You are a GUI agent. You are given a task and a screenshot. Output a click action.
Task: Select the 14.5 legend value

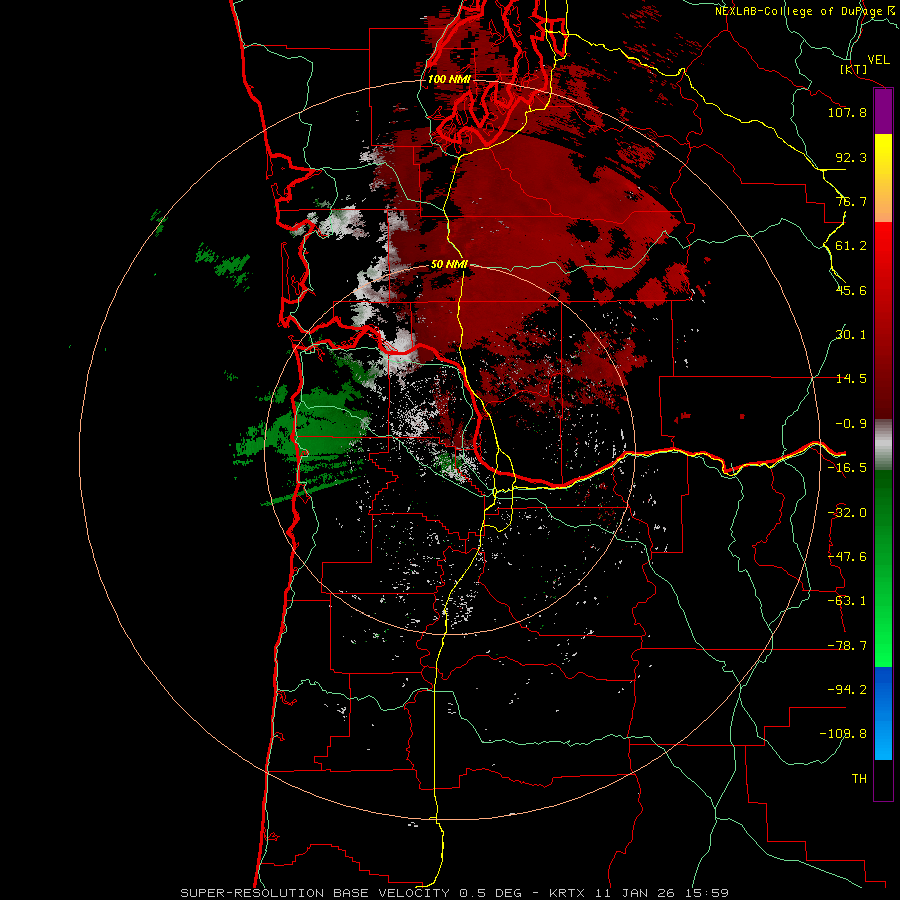(x=851, y=379)
